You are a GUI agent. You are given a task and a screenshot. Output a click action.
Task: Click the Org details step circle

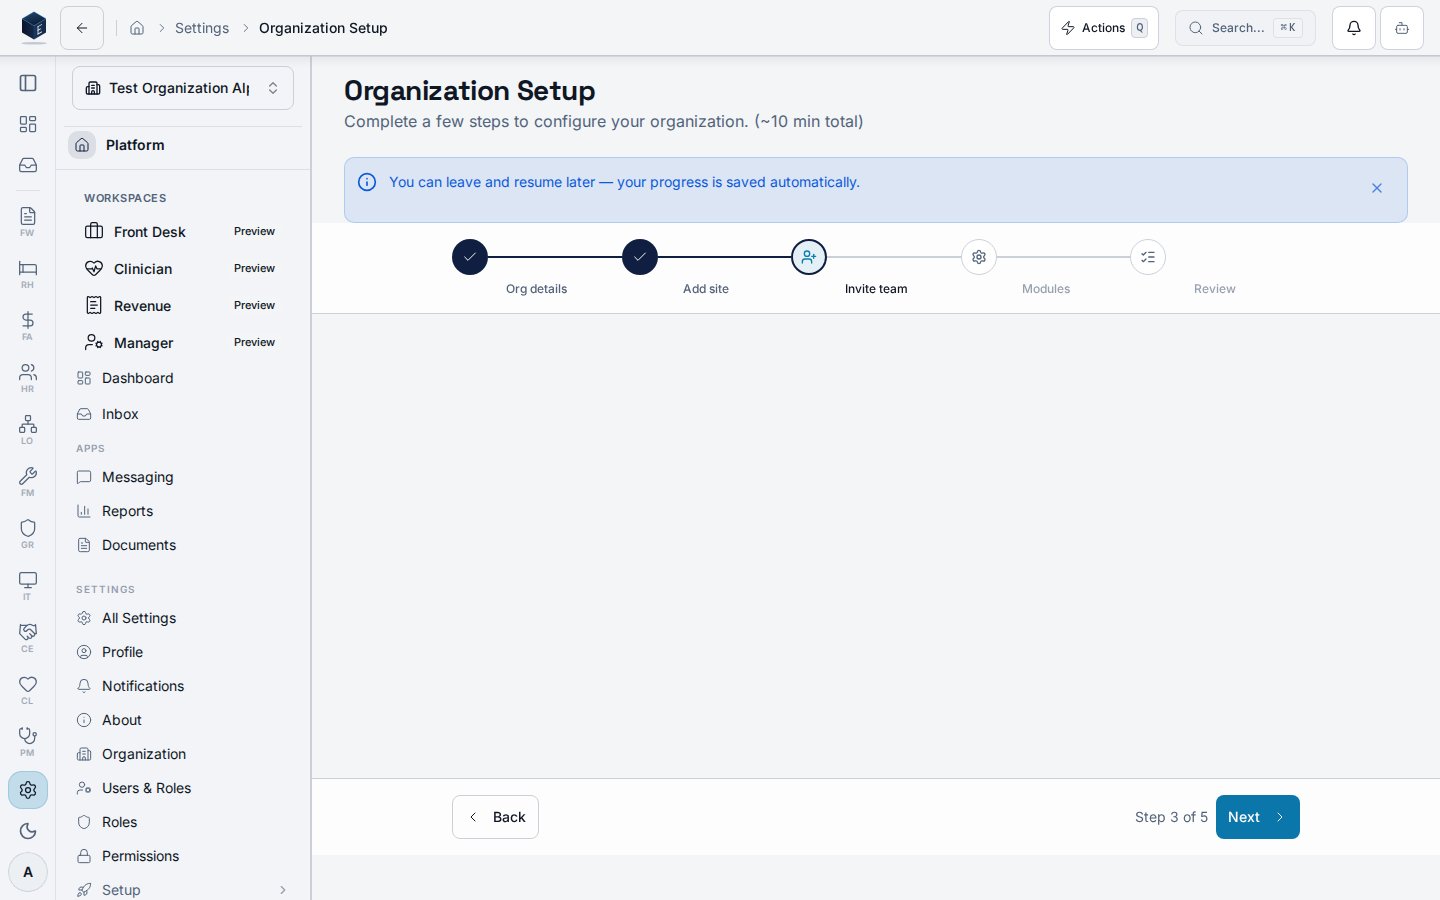pos(470,257)
